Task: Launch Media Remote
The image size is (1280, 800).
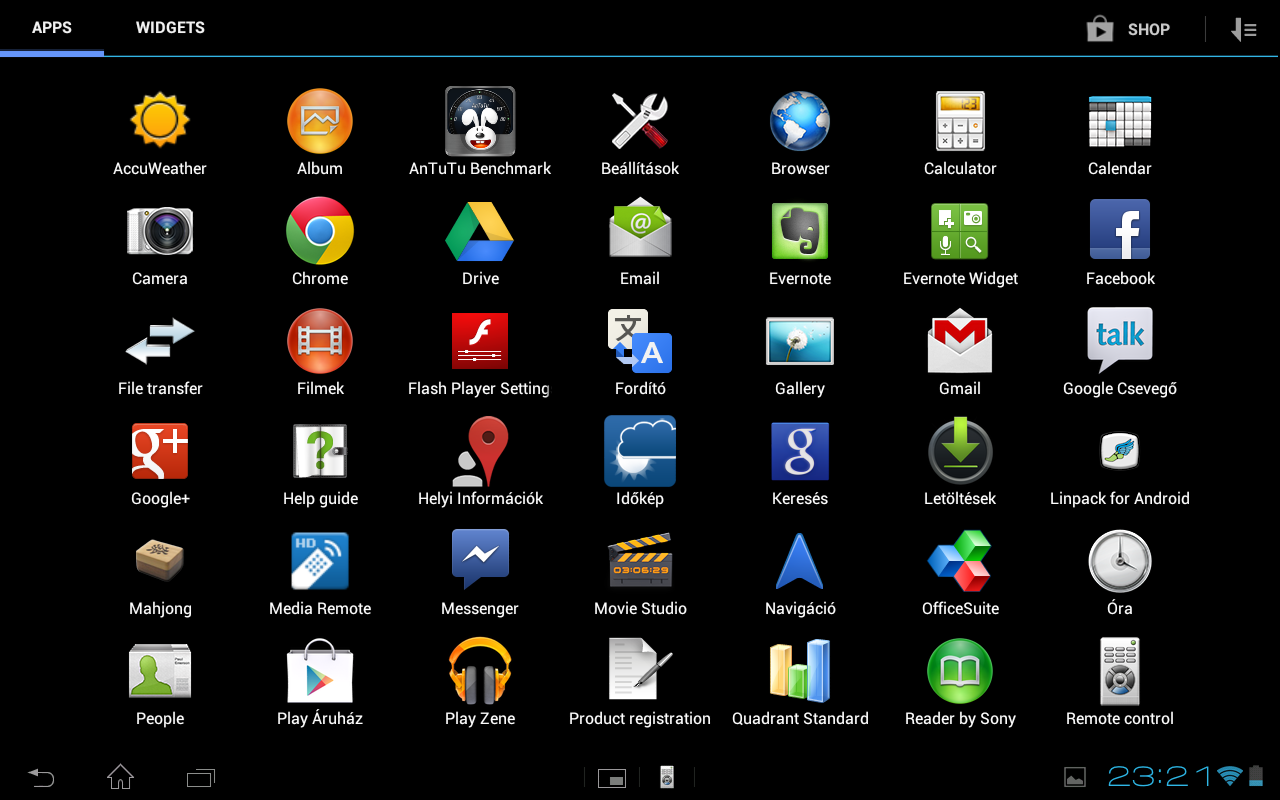Action: click(x=320, y=573)
